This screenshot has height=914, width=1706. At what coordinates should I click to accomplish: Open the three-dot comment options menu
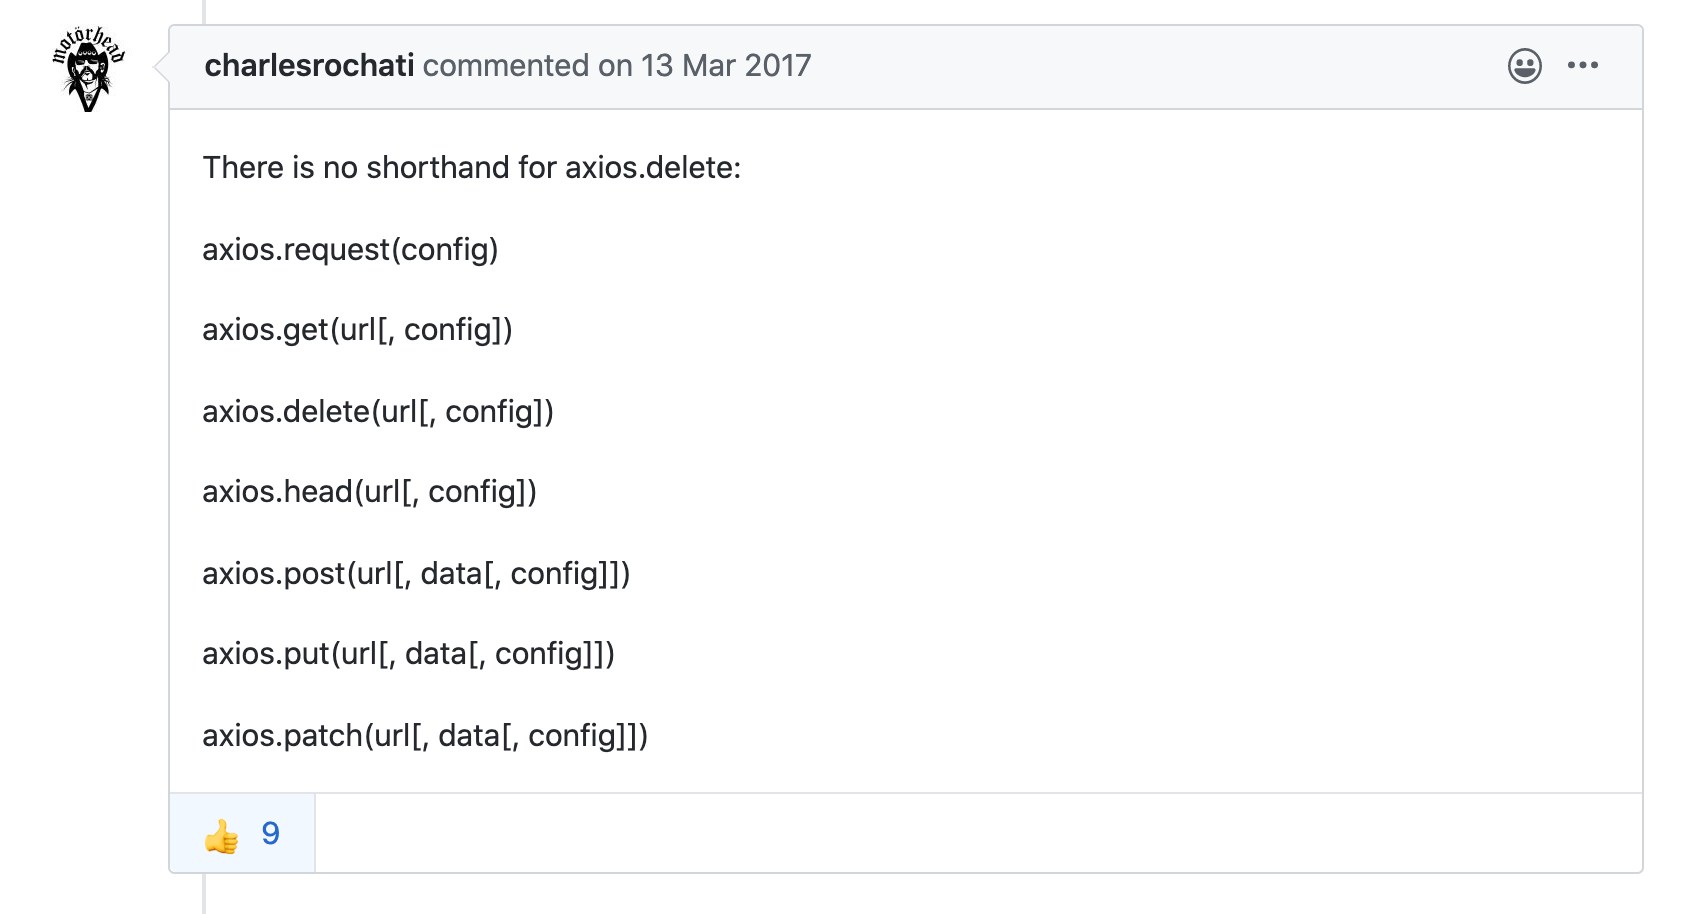(x=1583, y=66)
